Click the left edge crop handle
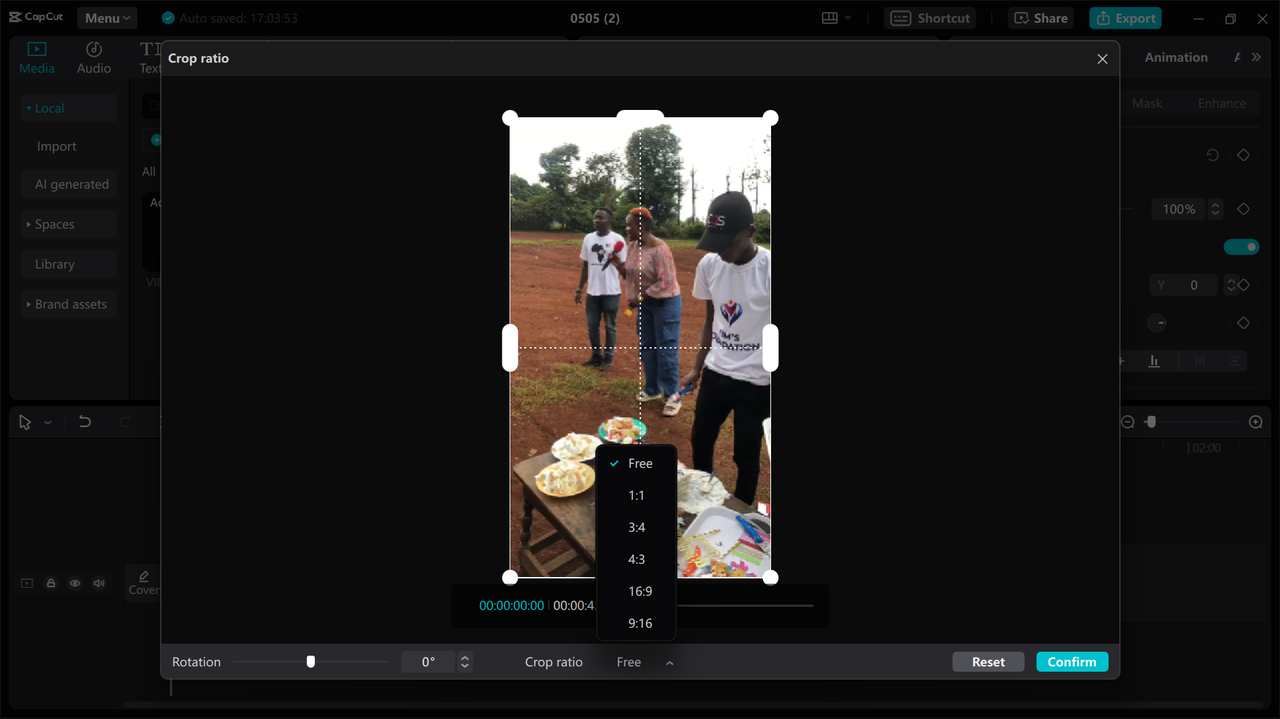Screen dimensions: 1280x719 (510, 348)
